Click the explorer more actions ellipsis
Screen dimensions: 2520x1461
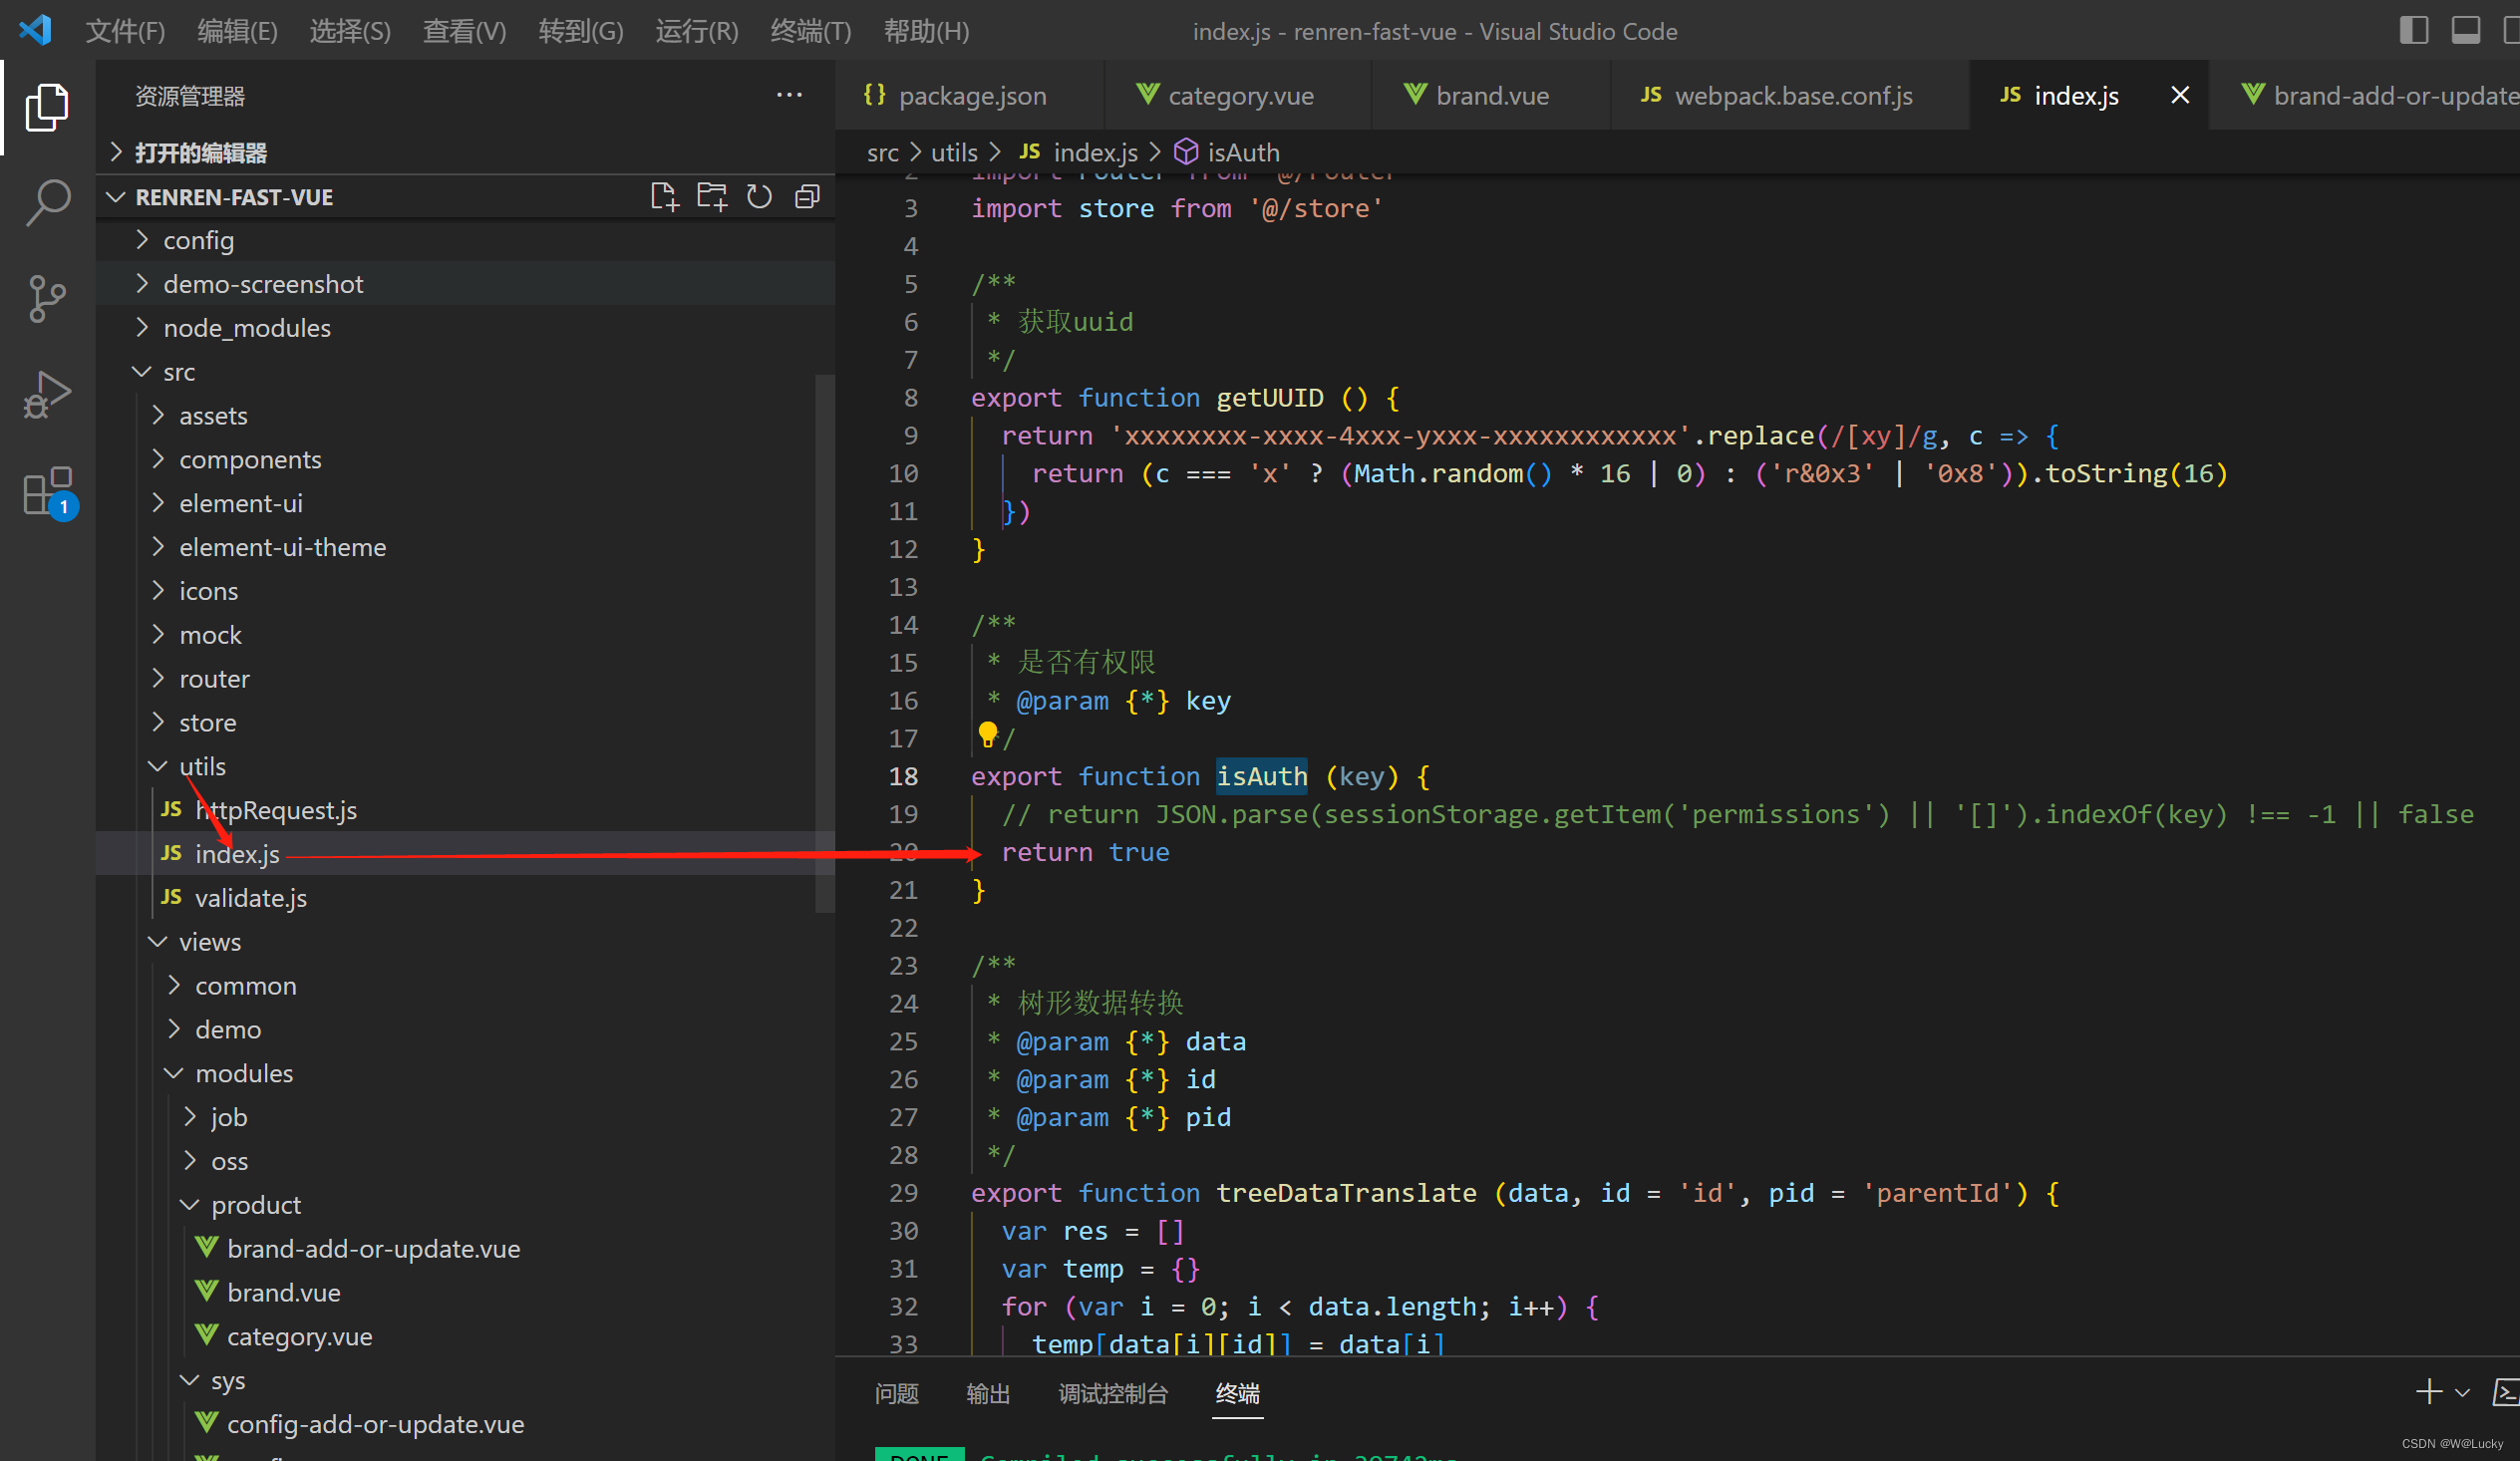pos(789,96)
